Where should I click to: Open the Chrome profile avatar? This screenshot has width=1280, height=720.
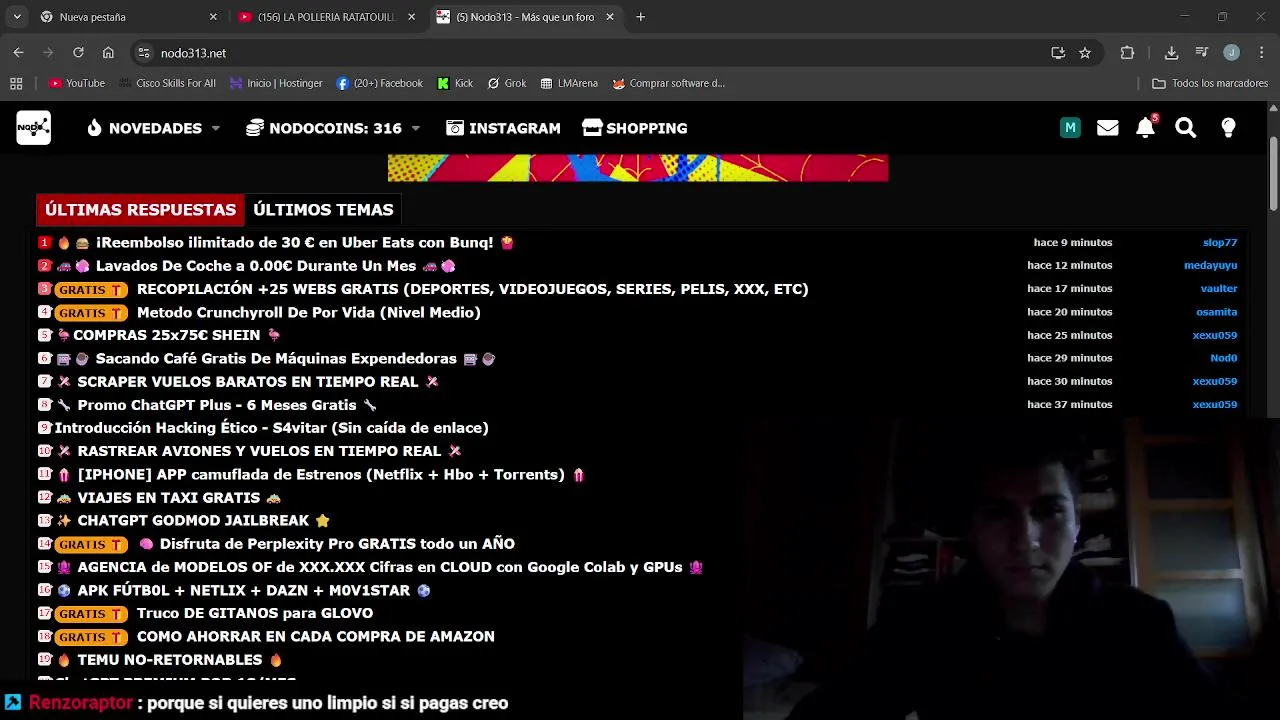pos(1231,53)
